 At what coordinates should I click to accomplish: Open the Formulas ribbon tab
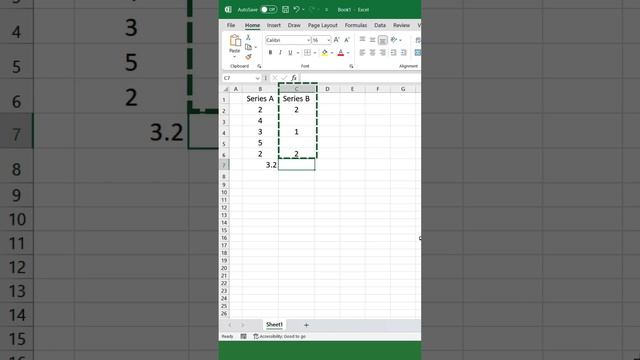[x=356, y=25]
